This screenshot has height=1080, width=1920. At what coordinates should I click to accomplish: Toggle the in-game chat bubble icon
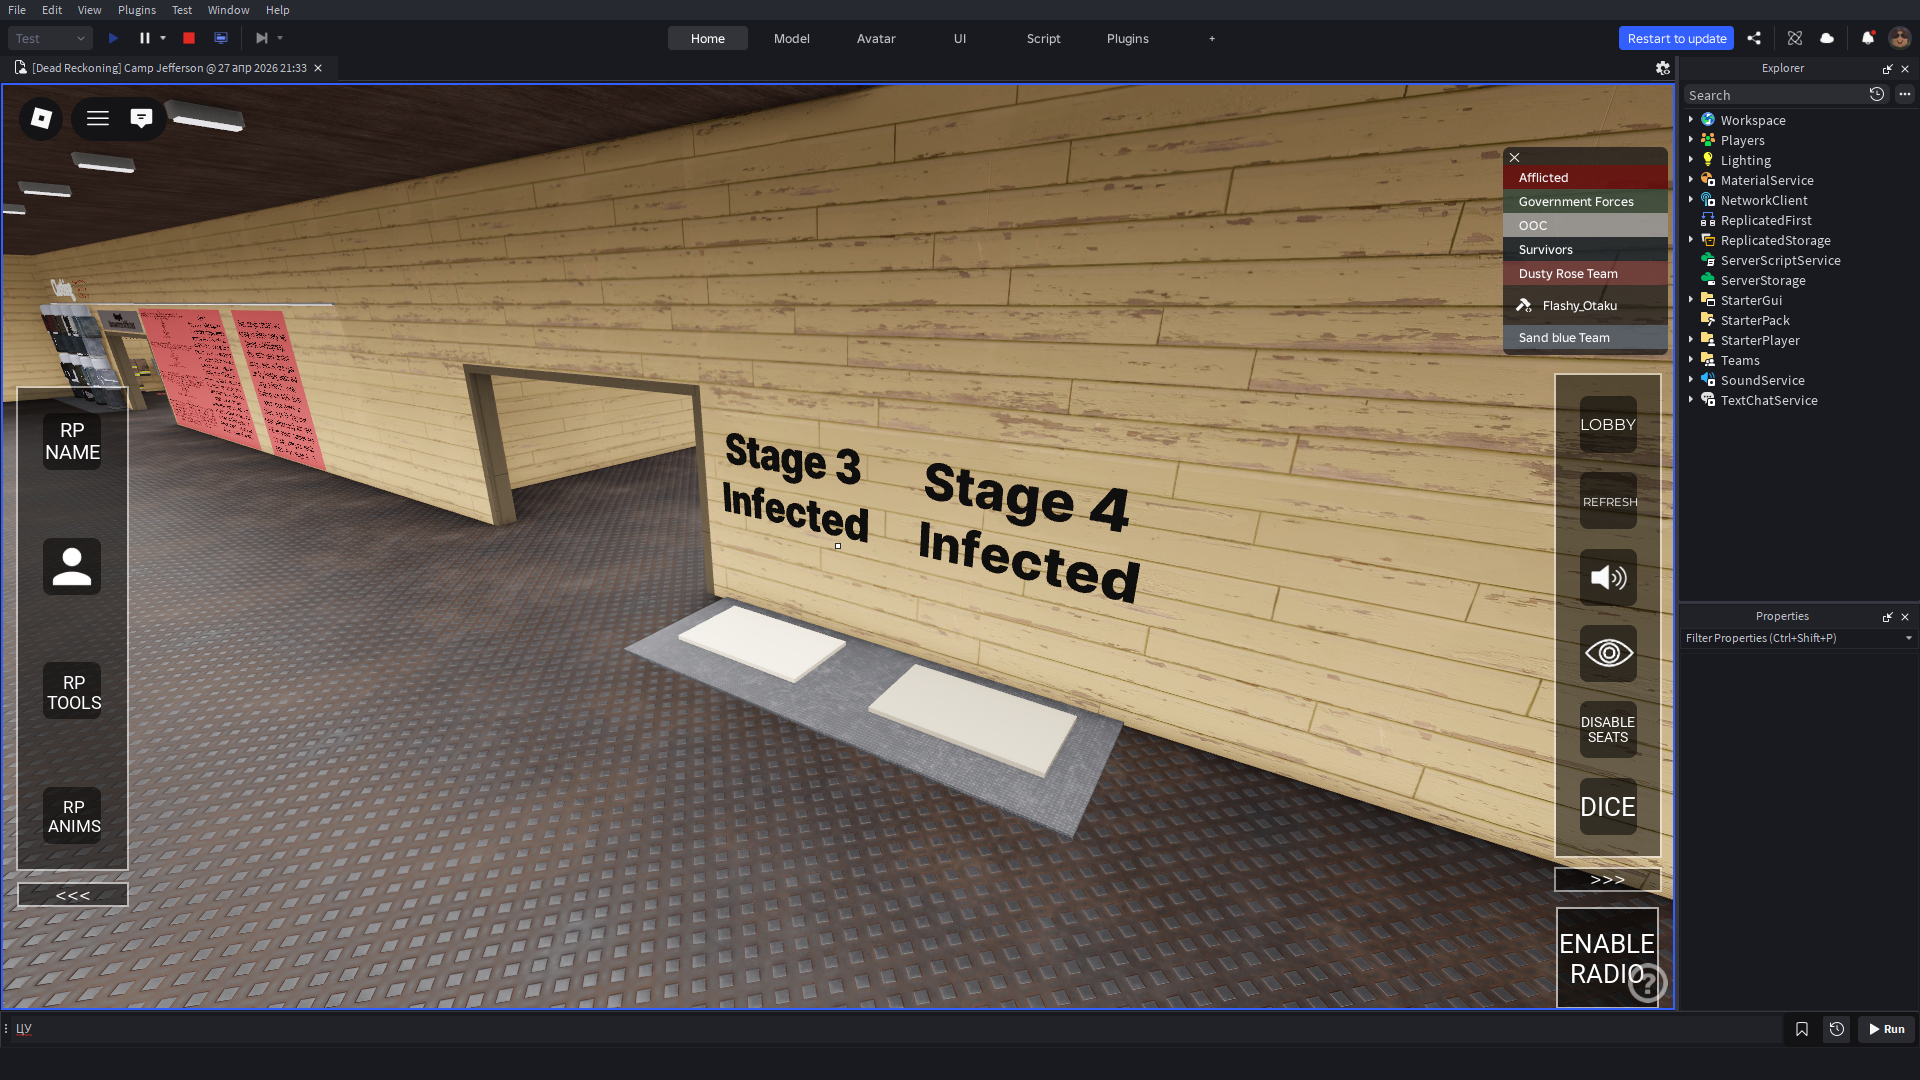(141, 118)
